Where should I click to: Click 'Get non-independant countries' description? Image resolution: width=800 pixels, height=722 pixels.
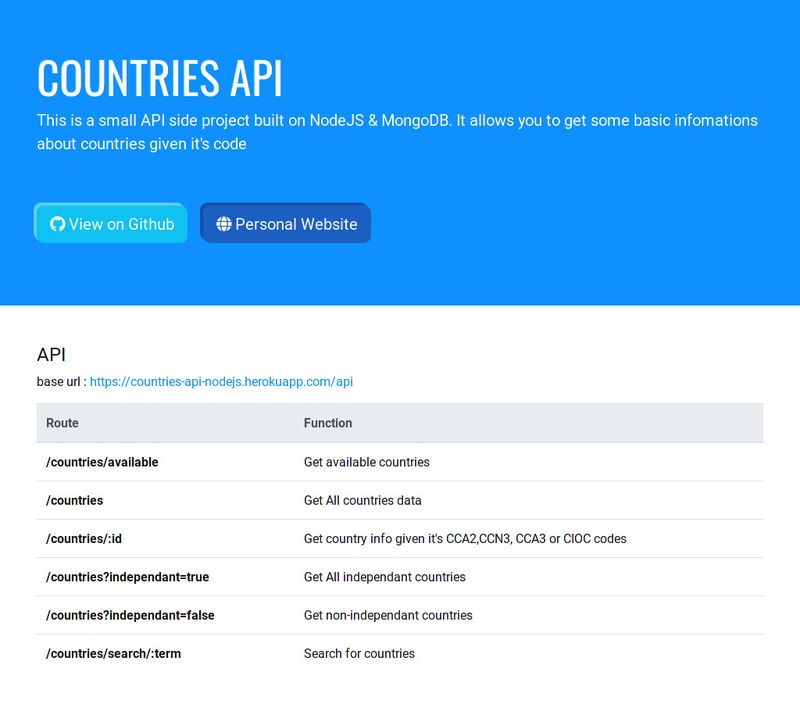tap(388, 615)
